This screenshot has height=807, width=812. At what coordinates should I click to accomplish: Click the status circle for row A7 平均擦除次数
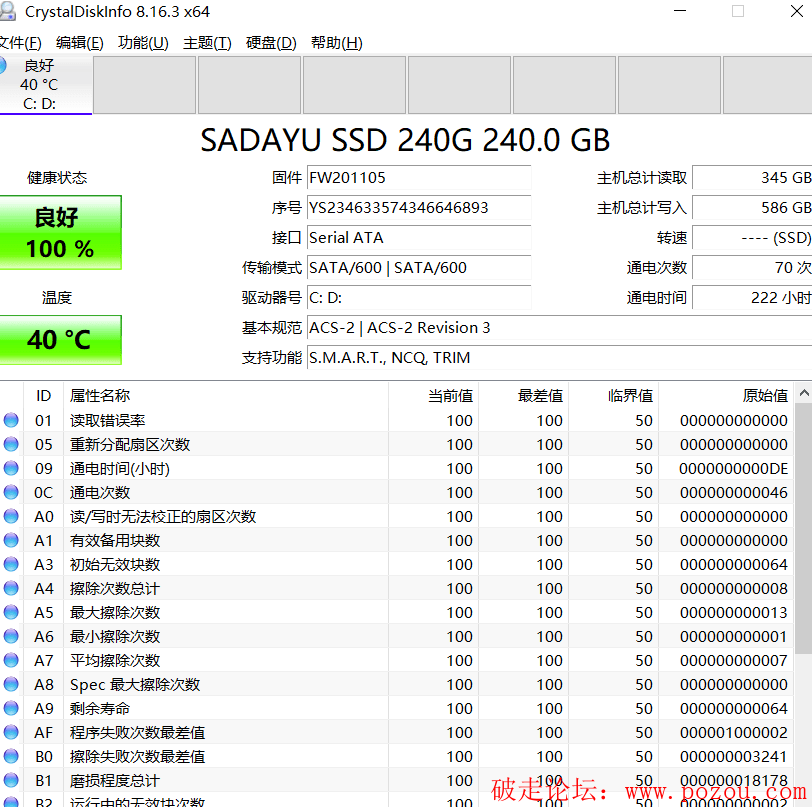pos(11,660)
